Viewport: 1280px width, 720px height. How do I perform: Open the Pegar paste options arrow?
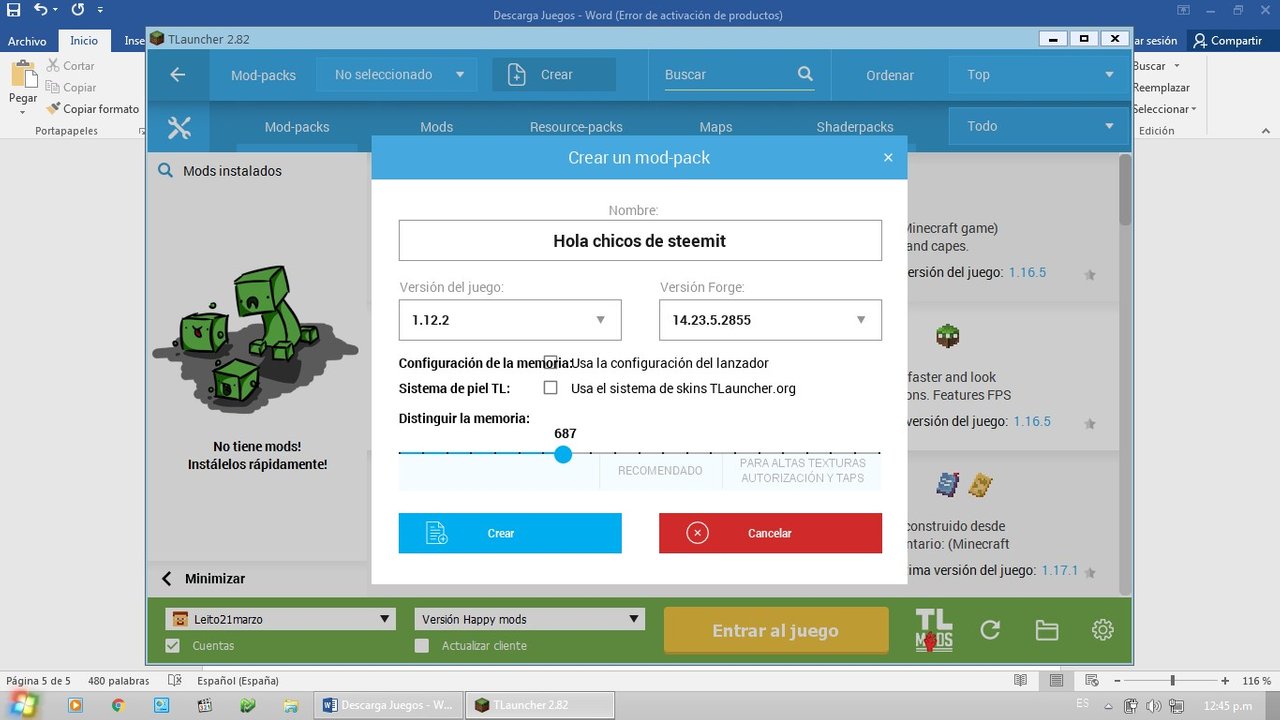22,111
